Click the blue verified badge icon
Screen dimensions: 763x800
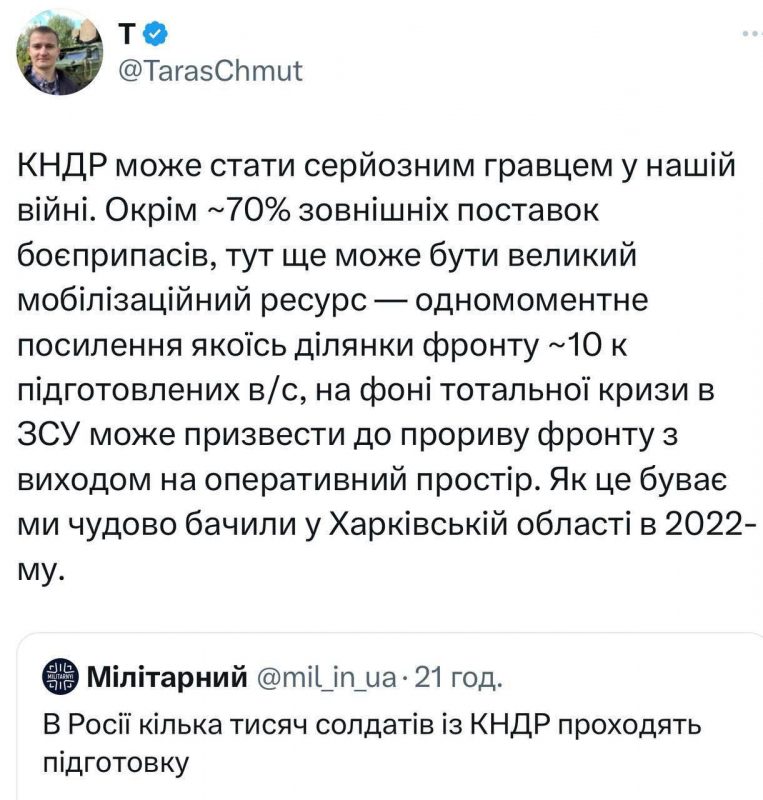coord(155,35)
